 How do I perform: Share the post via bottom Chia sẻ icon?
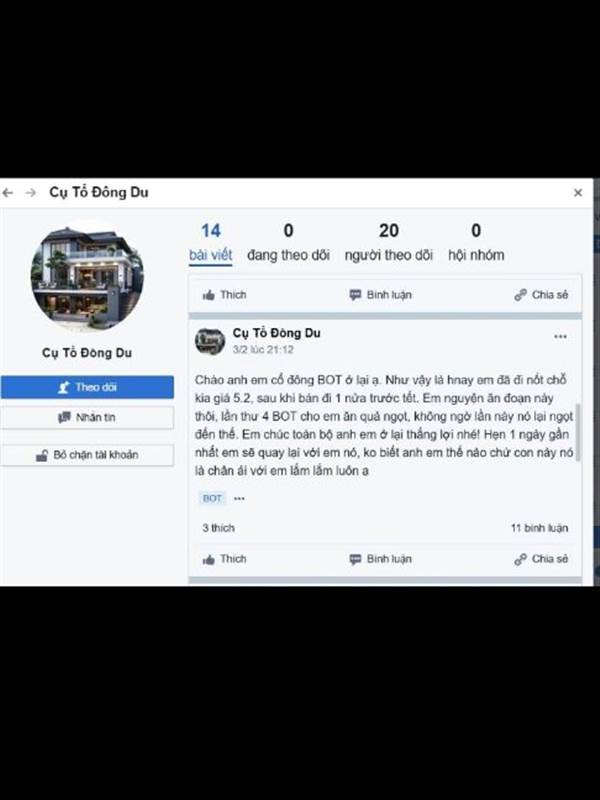click(541, 559)
